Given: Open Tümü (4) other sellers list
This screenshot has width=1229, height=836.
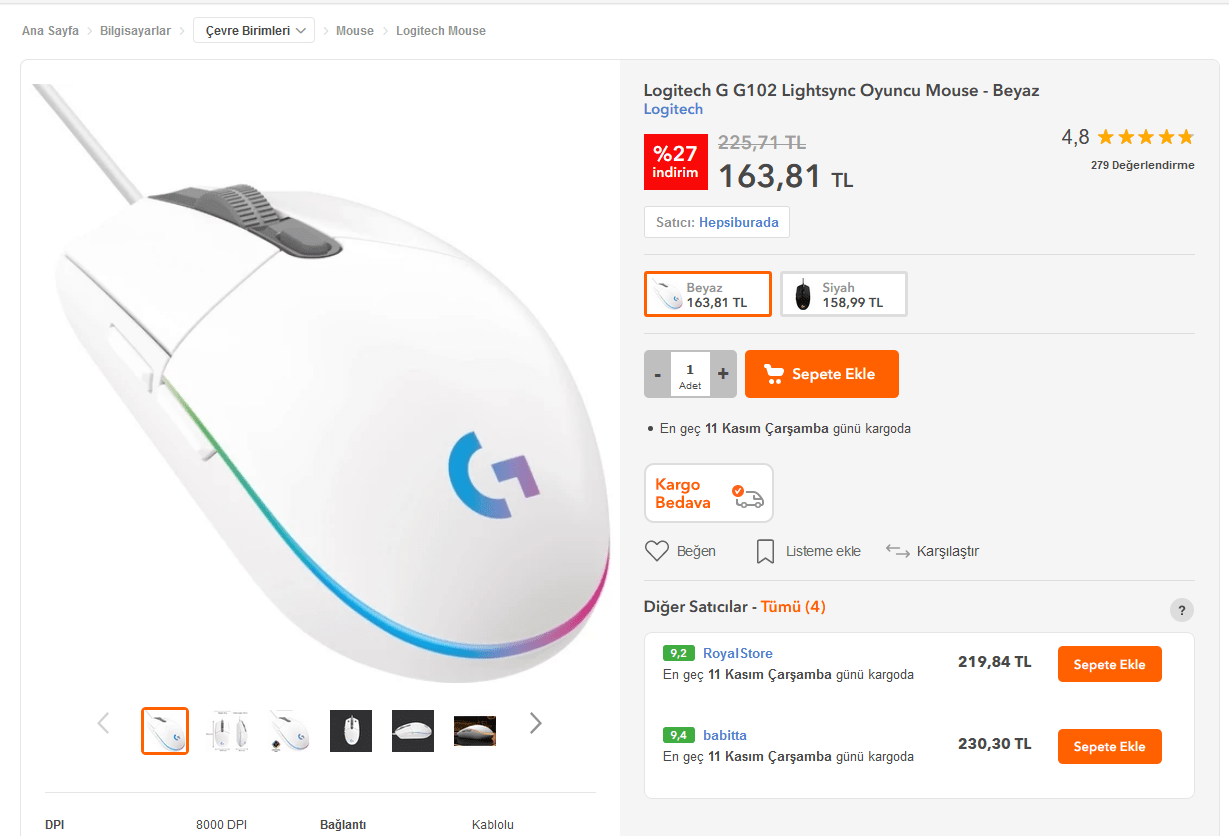Looking at the screenshot, I should (x=793, y=607).
